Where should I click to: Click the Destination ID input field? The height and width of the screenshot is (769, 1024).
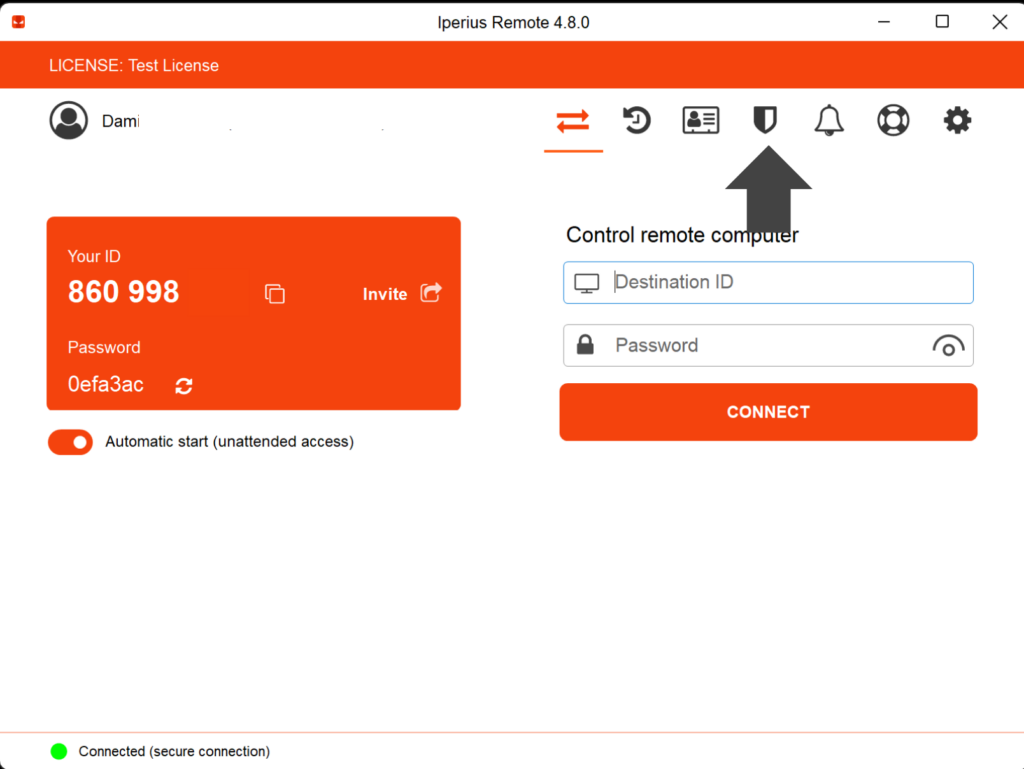(x=768, y=283)
